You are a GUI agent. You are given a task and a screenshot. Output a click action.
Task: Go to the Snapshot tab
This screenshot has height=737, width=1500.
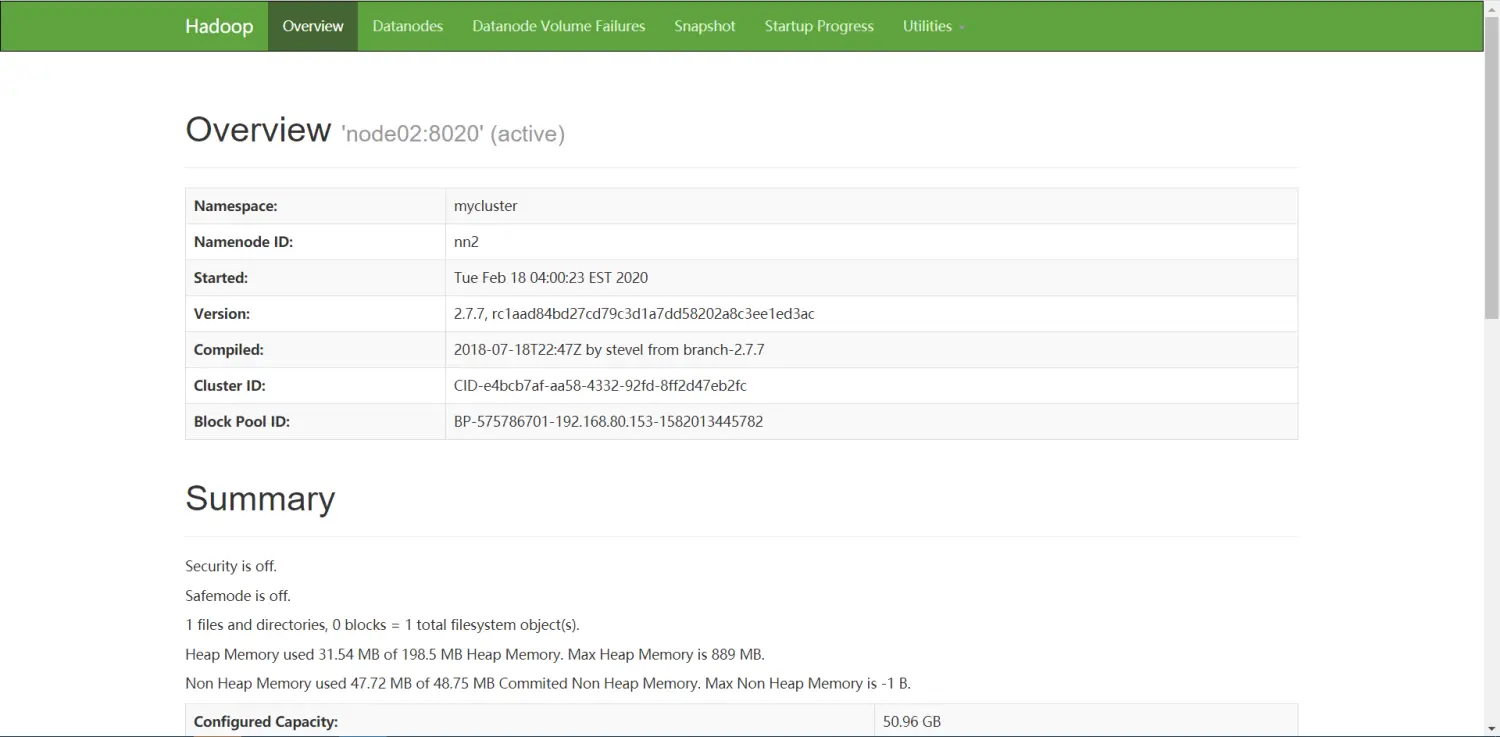click(705, 26)
